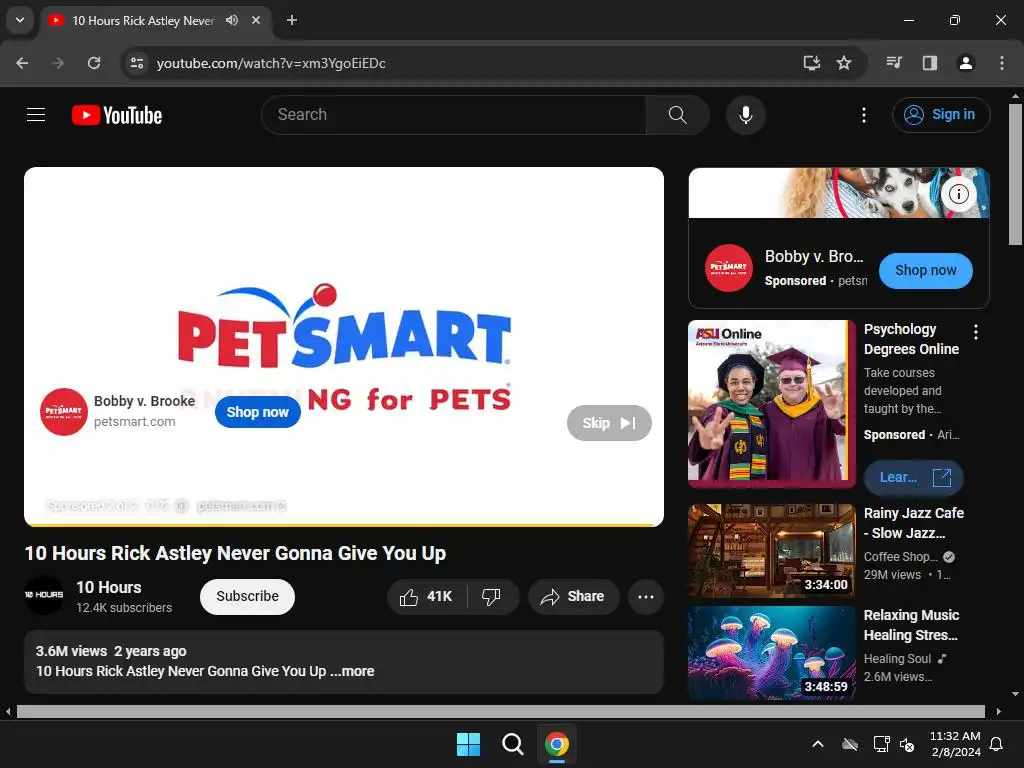Bookmark this tab with star icon
The image size is (1024, 768).
[844, 63]
